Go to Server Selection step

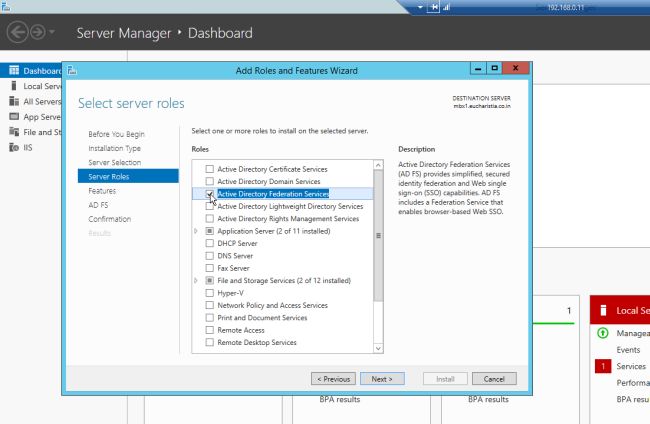115,162
